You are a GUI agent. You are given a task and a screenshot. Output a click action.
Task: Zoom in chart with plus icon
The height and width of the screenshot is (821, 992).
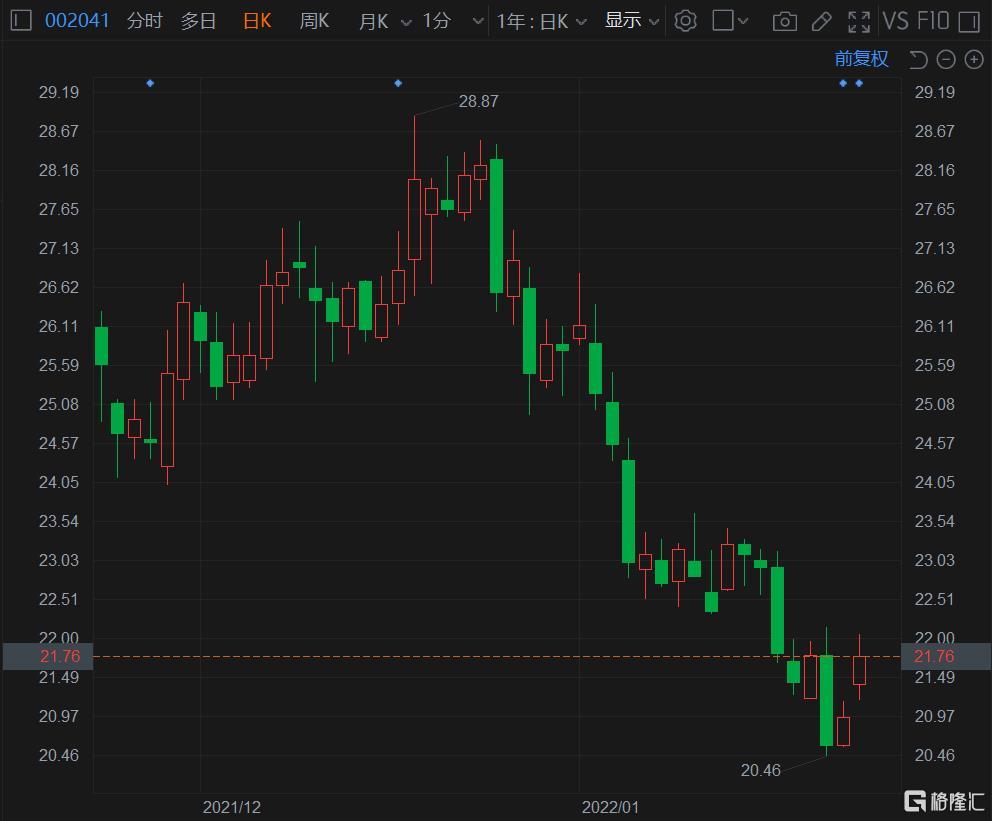pyautogui.click(x=974, y=60)
